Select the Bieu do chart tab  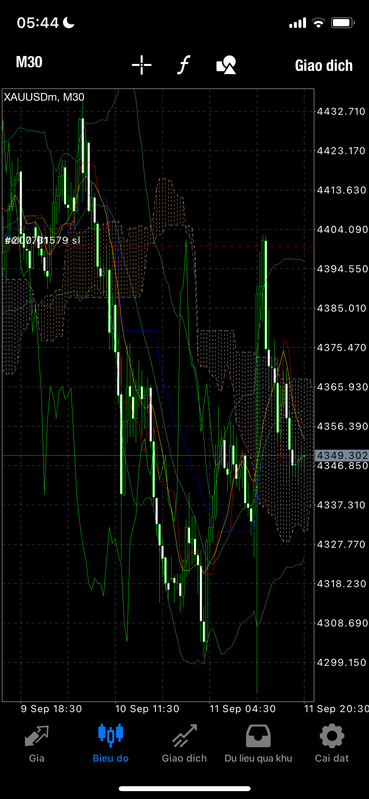111,743
